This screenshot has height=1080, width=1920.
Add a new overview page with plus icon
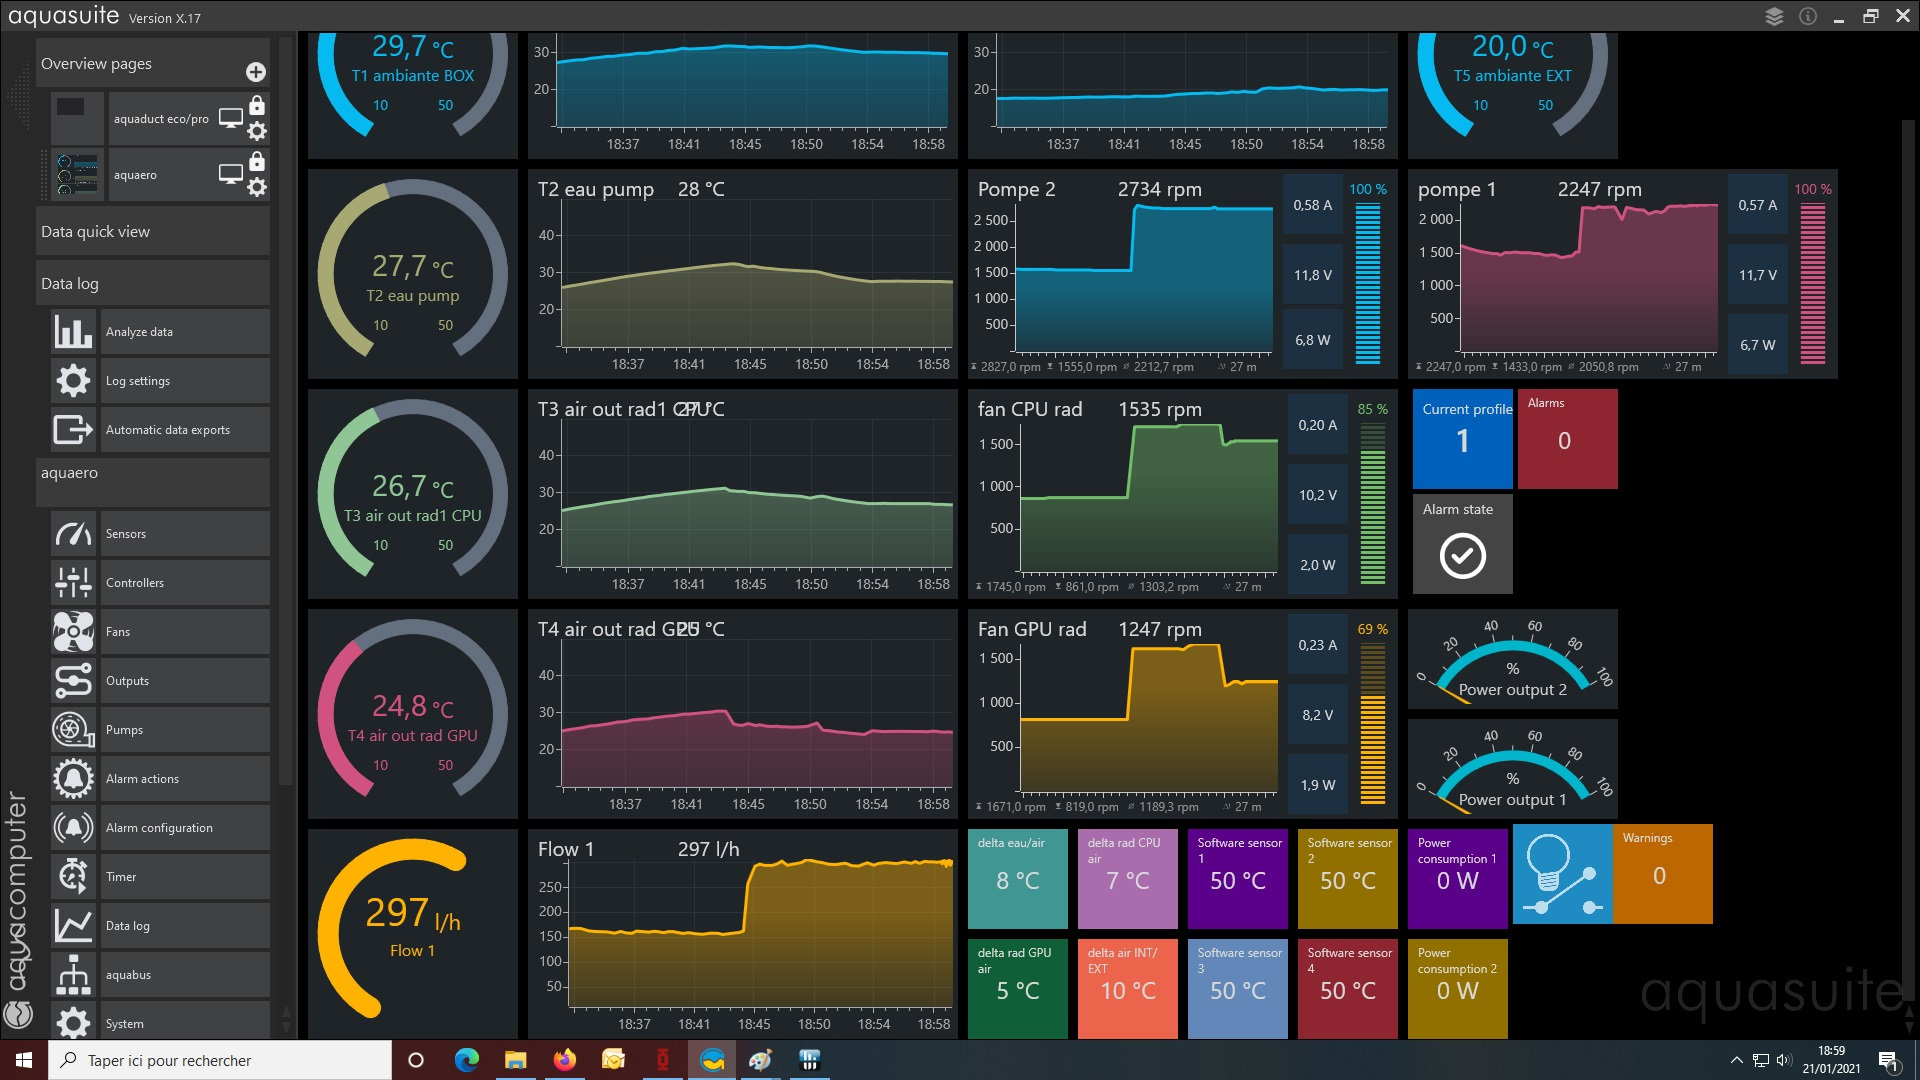[x=256, y=72]
